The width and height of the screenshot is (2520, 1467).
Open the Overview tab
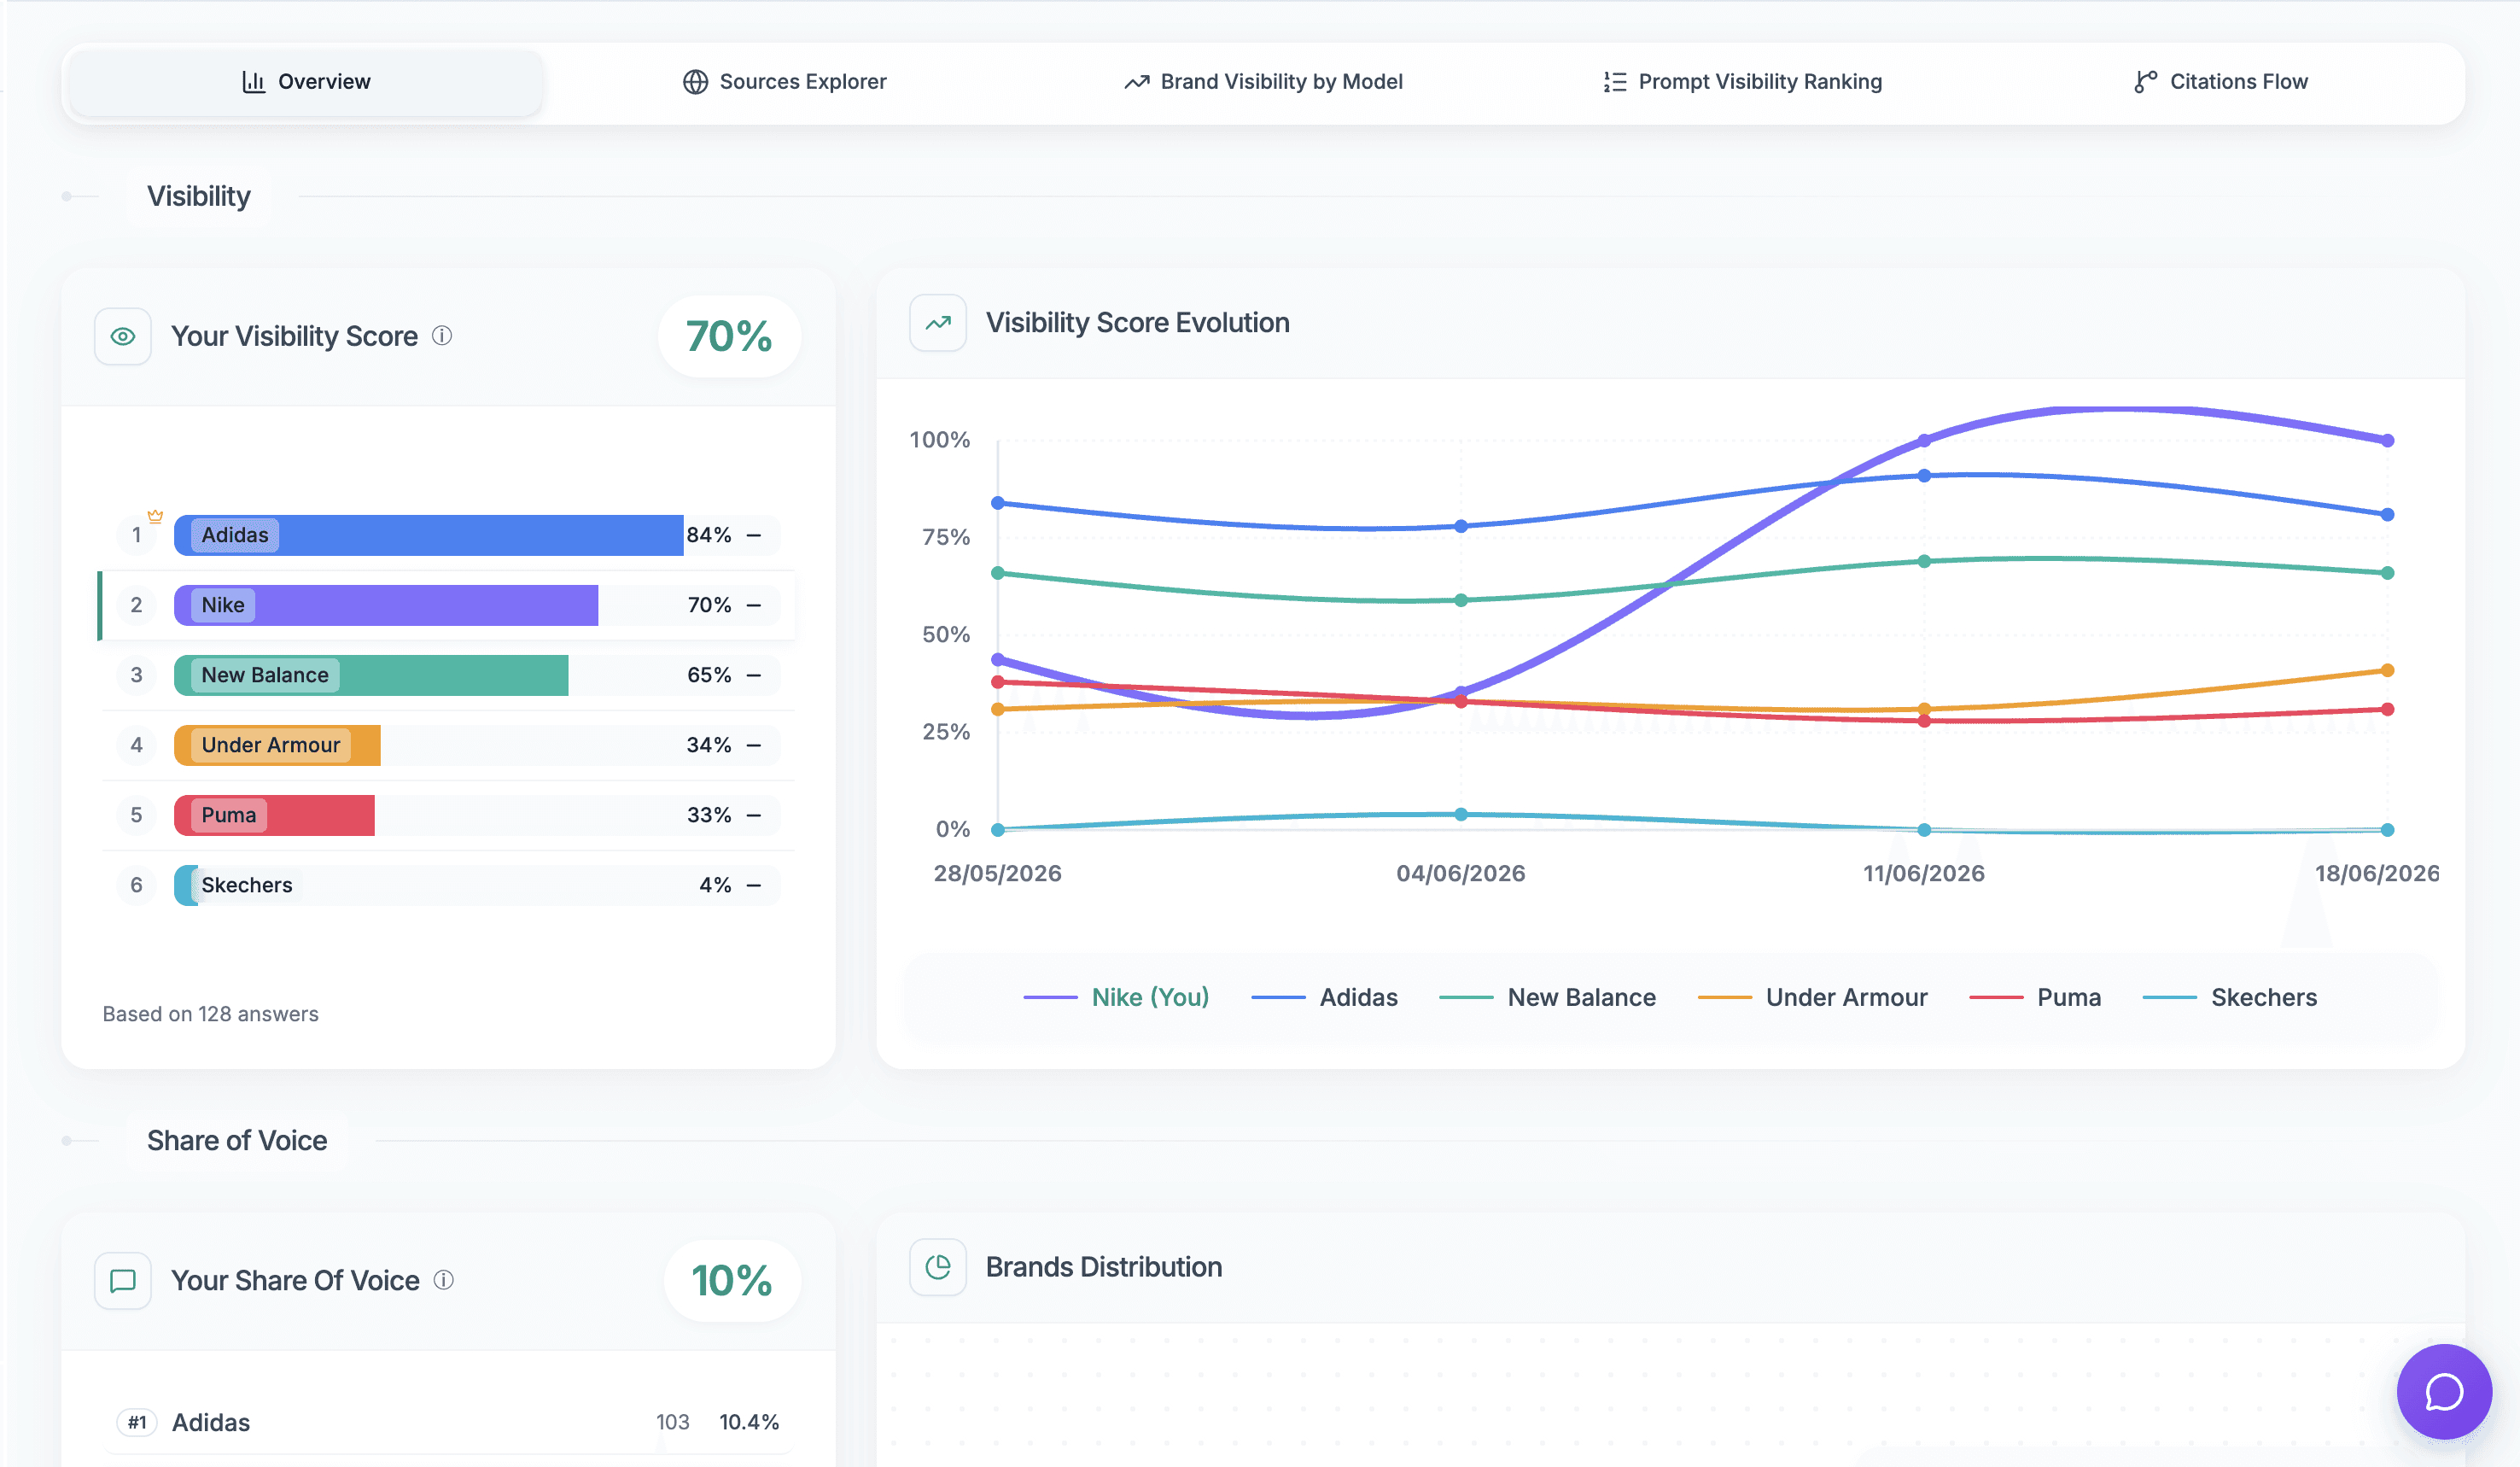pyautogui.click(x=306, y=82)
